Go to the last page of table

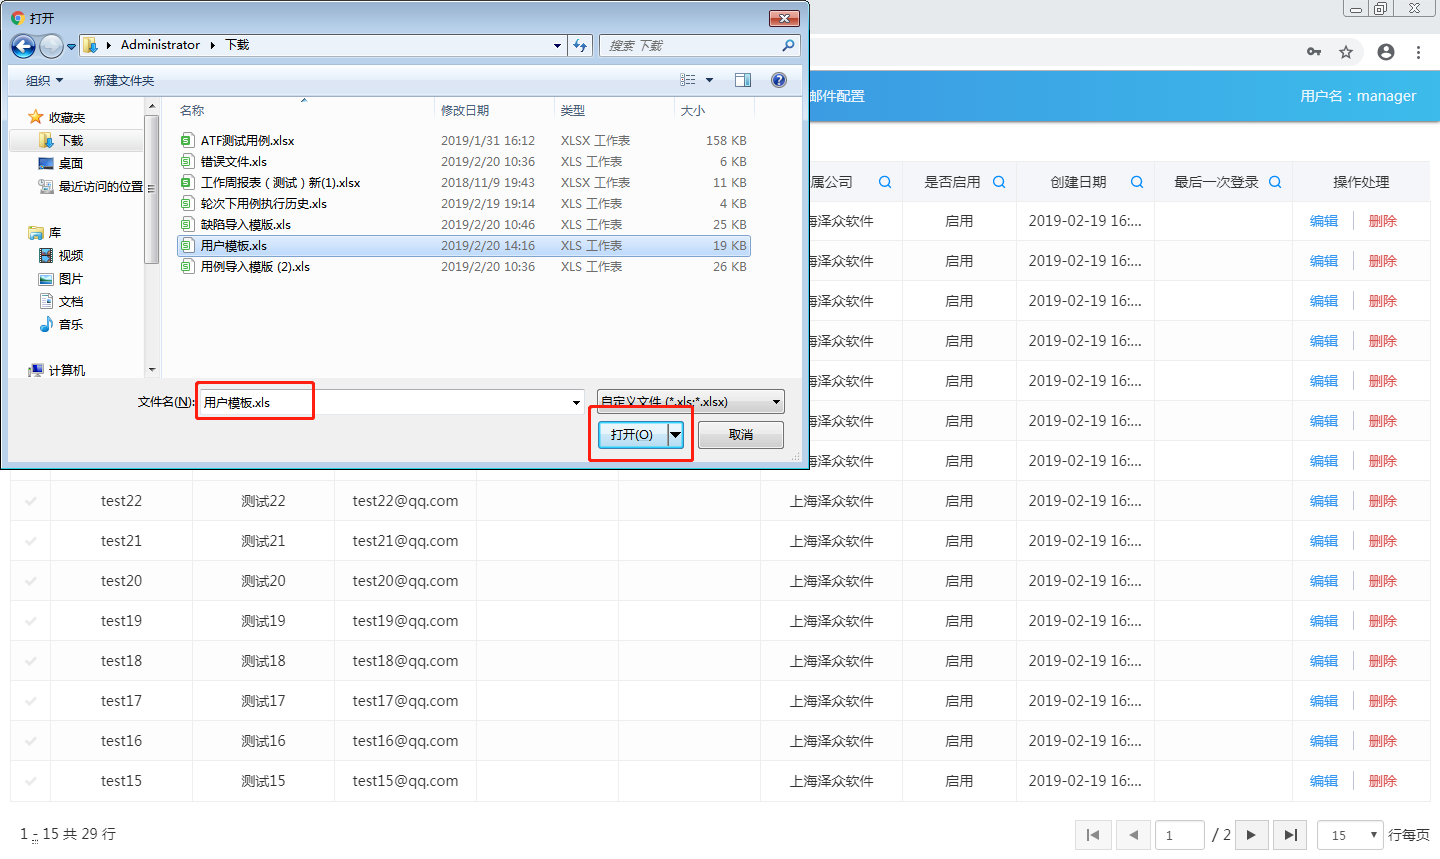(1291, 835)
